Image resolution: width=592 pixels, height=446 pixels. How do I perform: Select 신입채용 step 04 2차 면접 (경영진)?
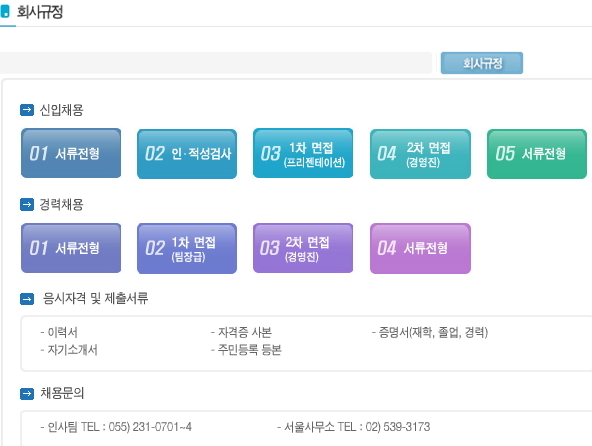click(420, 154)
